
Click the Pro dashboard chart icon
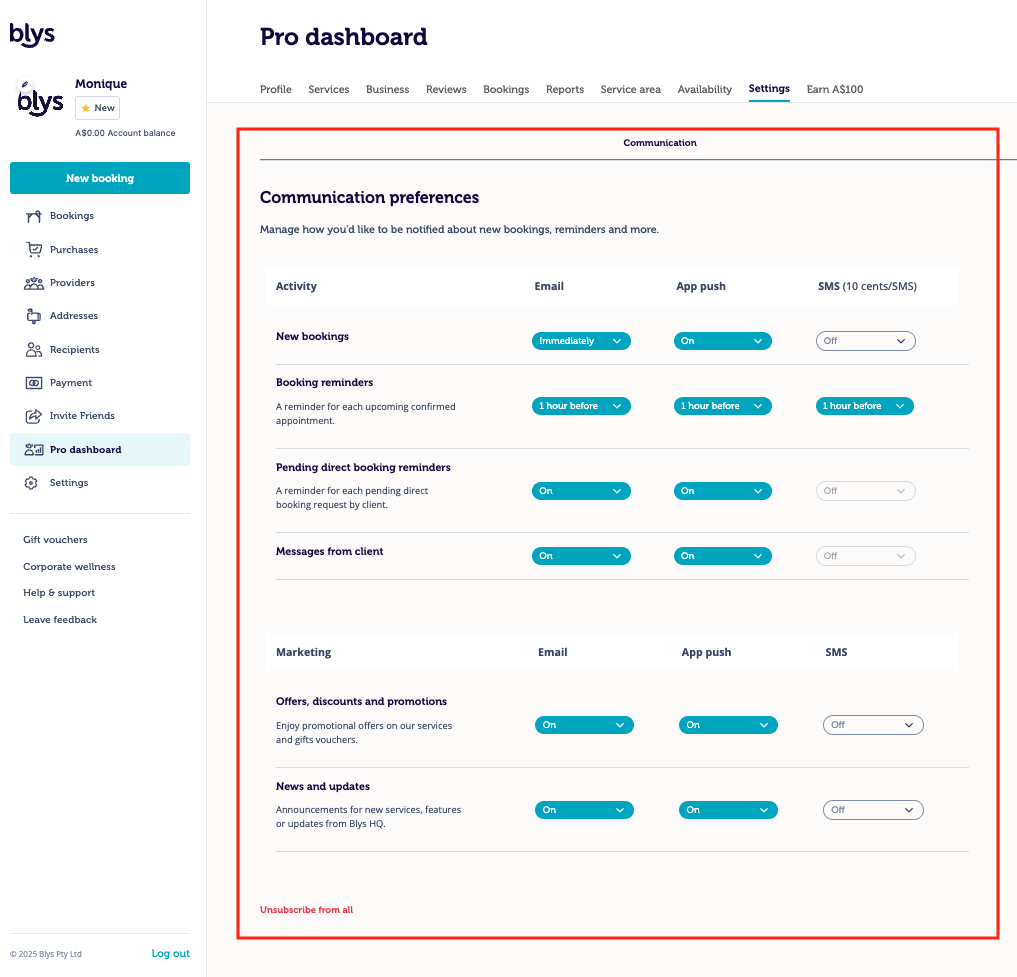pyautogui.click(x=34, y=450)
